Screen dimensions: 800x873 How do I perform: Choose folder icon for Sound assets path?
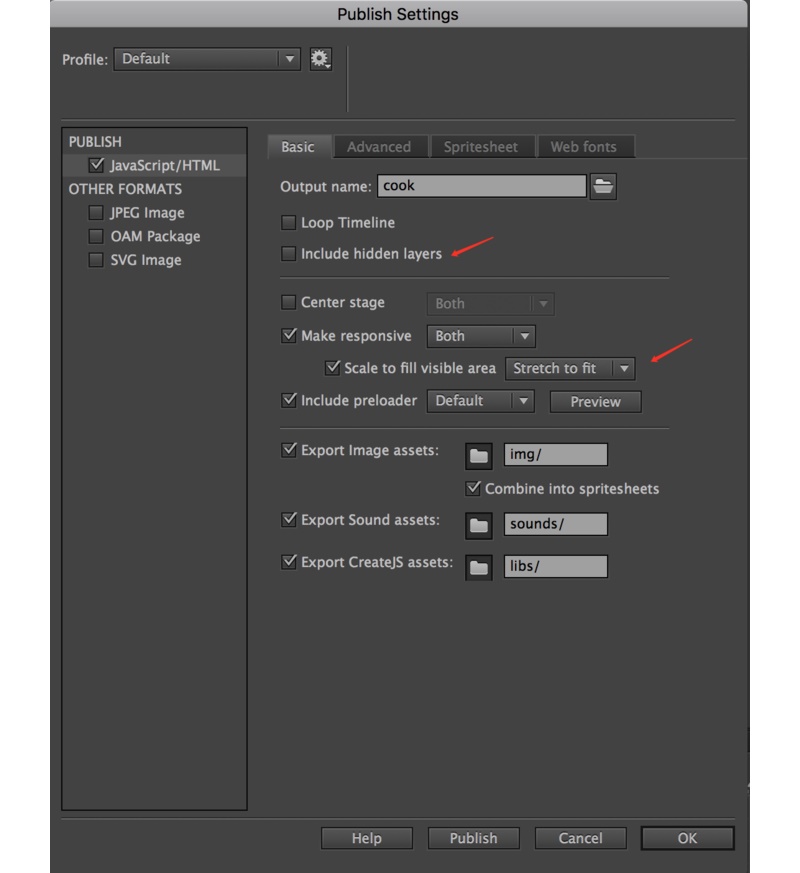479,525
